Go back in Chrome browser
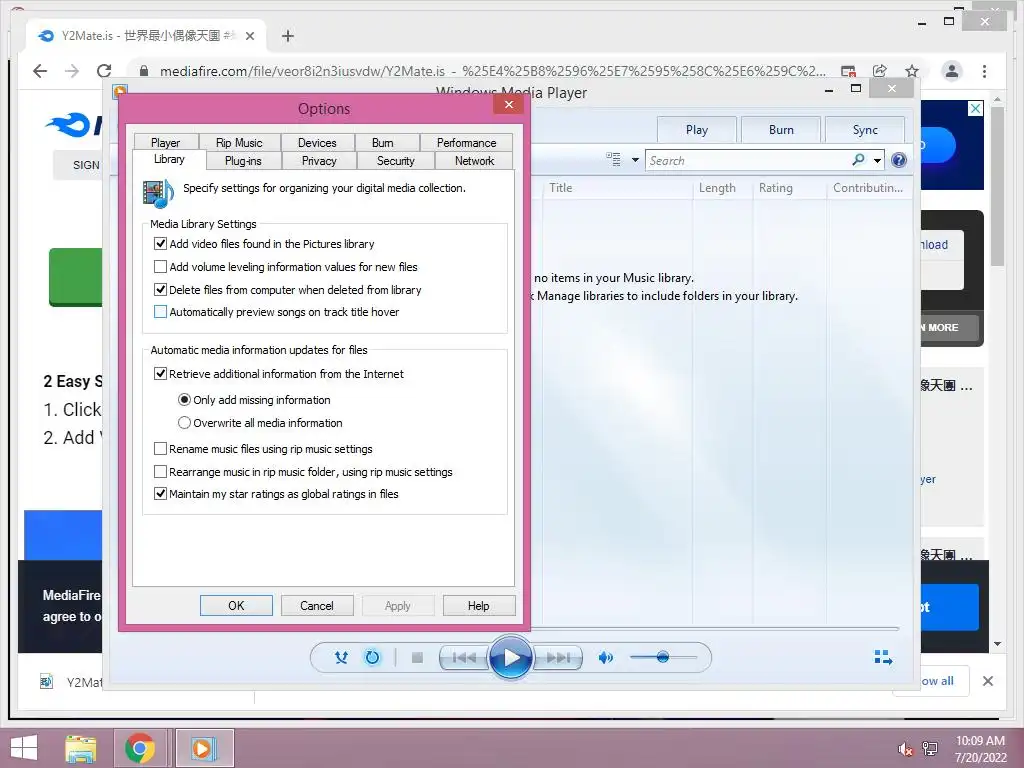Image resolution: width=1024 pixels, height=768 pixels. coord(40,71)
